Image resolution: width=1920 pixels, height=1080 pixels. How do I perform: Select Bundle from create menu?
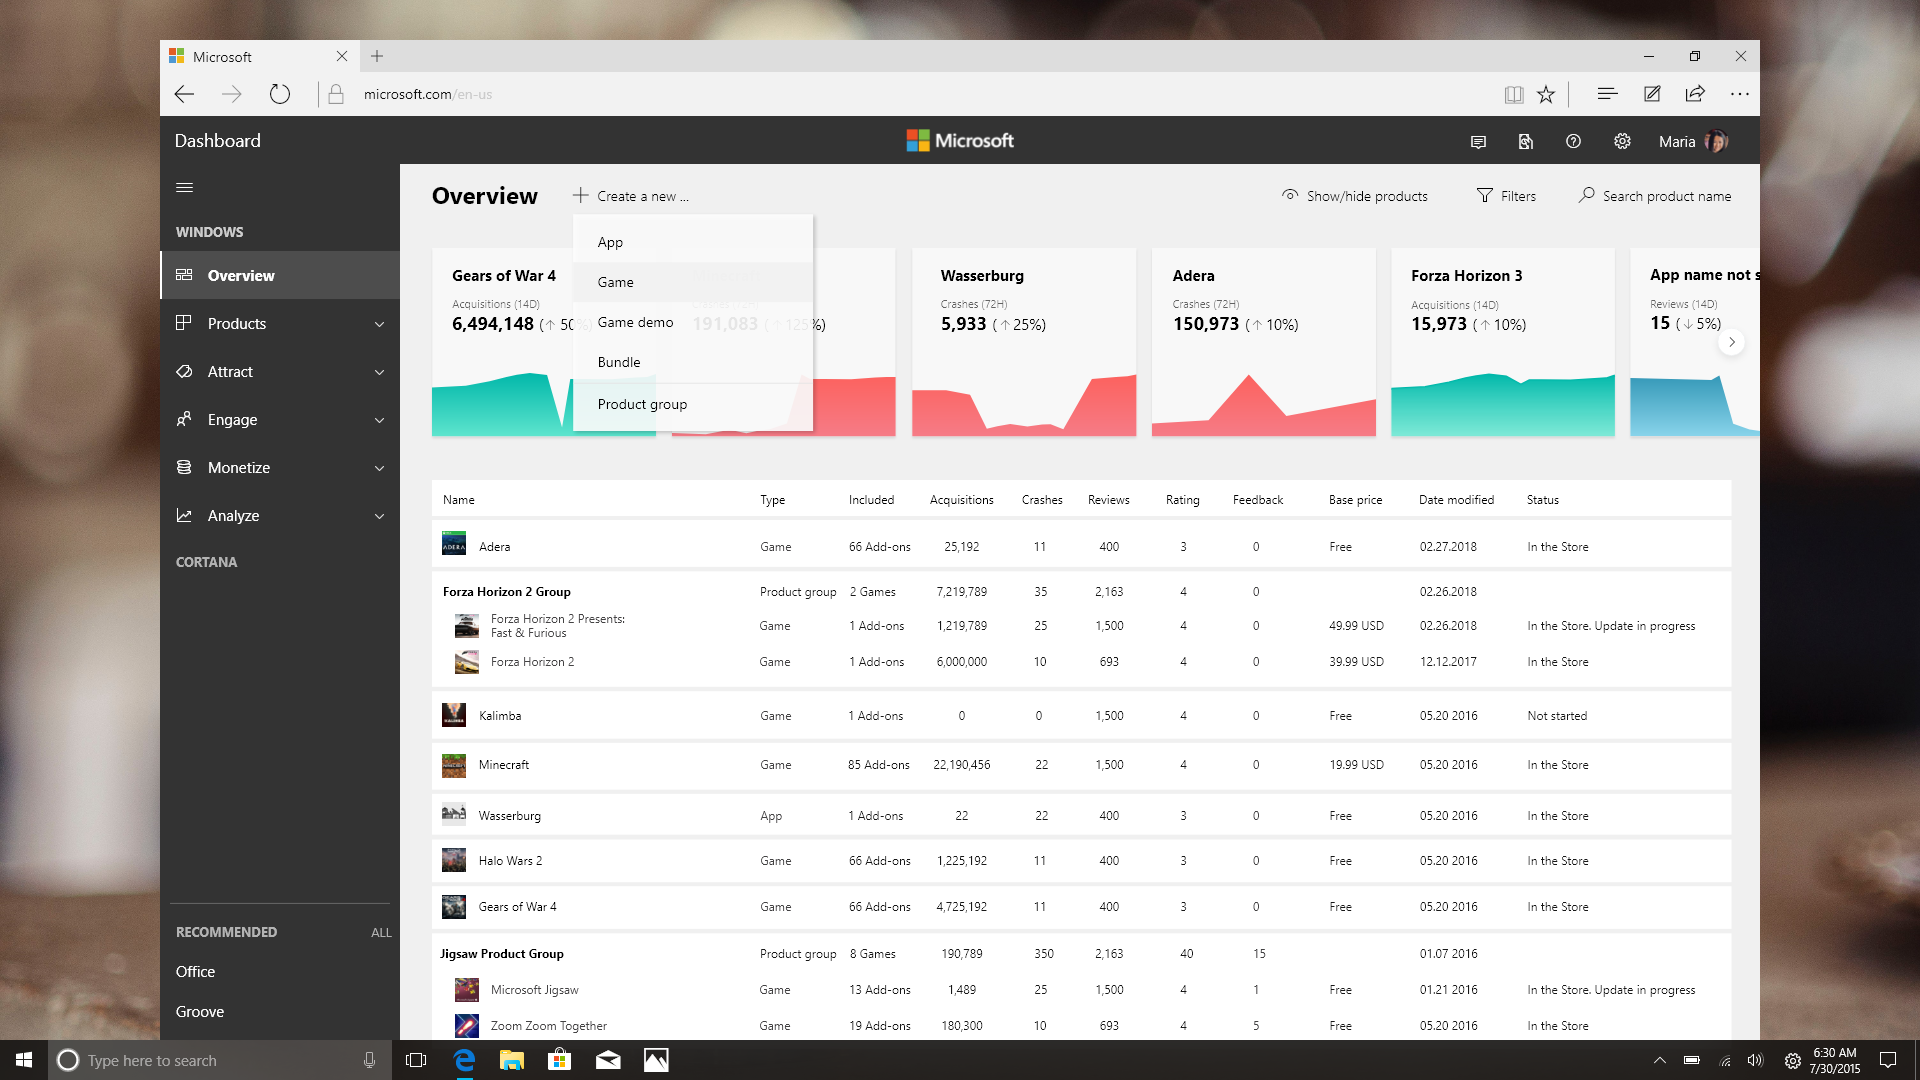coord(693,362)
